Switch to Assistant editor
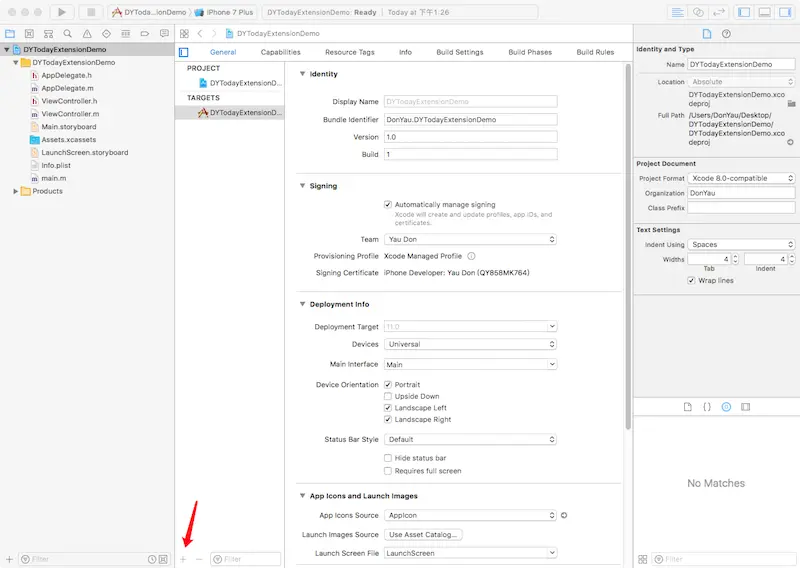This screenshot has width=800, height=568. 698,12
